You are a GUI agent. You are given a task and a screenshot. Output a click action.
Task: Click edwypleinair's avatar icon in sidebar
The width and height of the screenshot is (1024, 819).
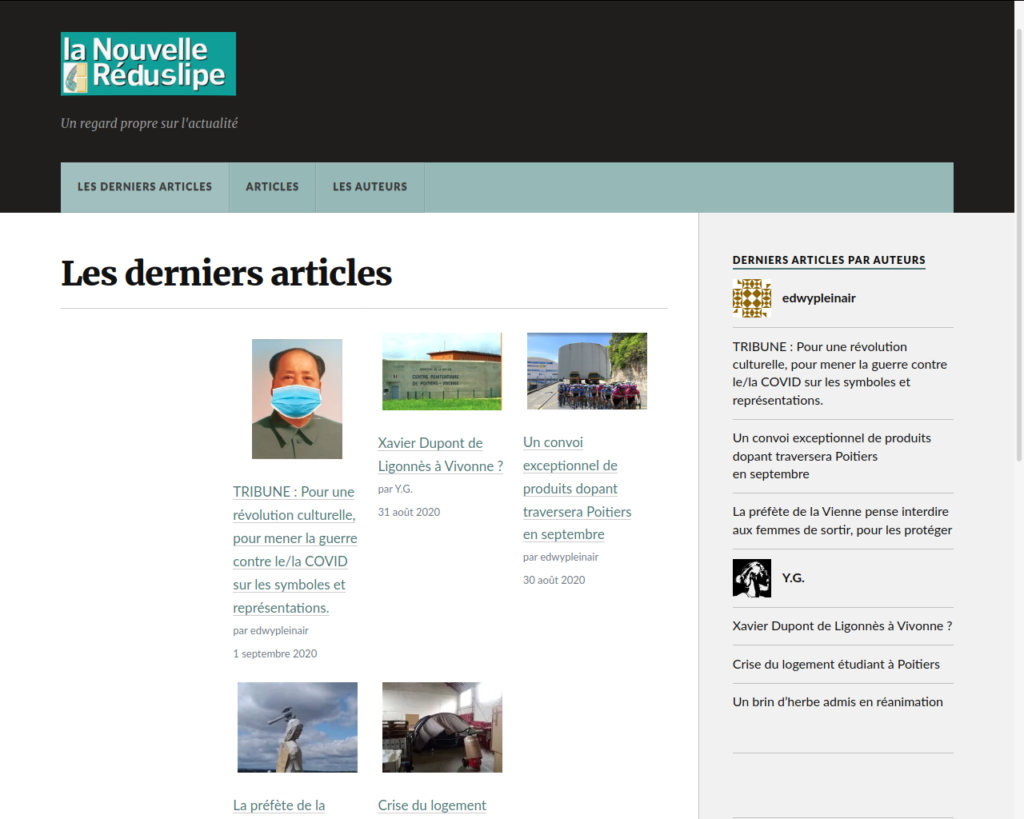[x=752, y=298]
